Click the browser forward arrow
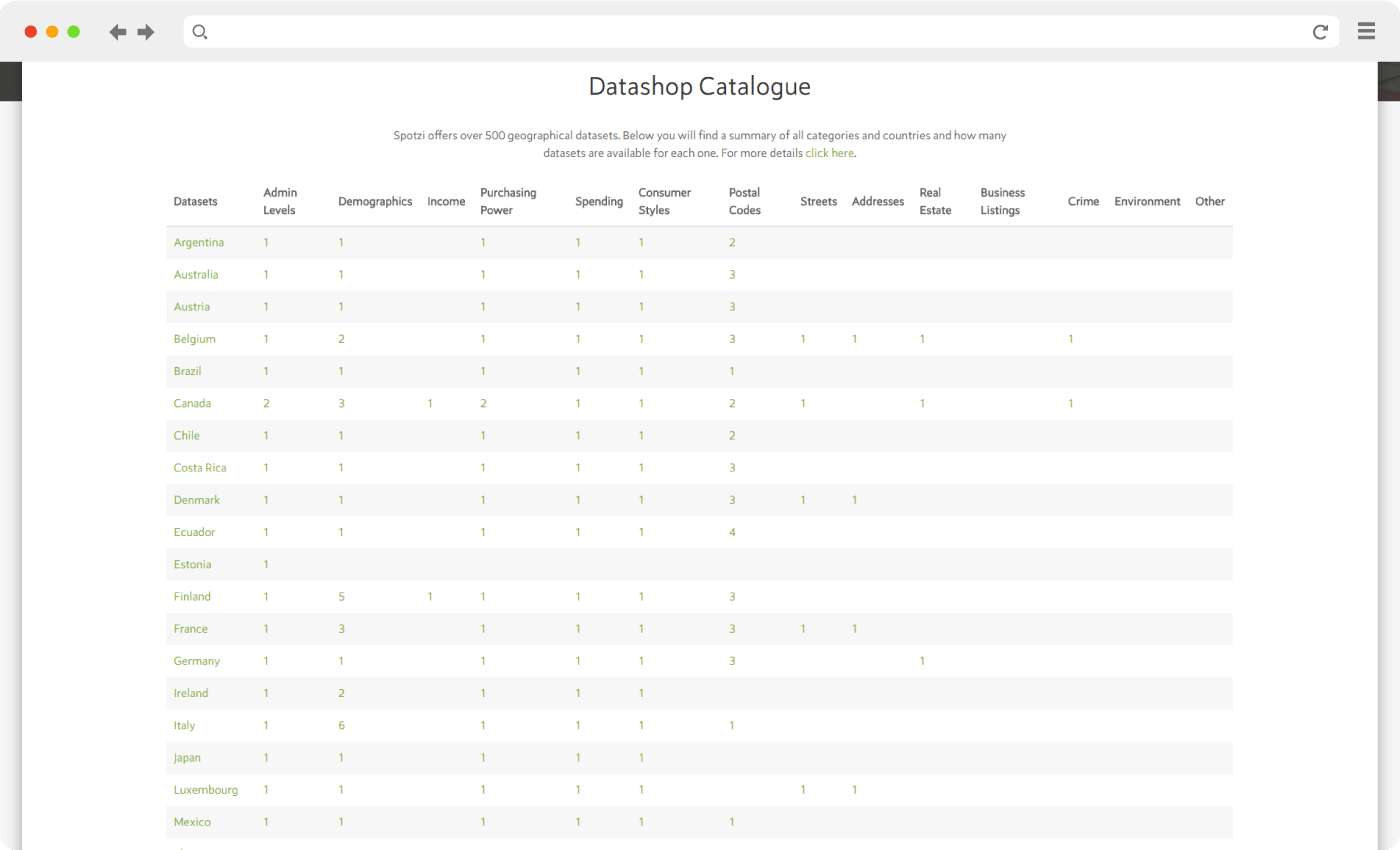 (x=146, y=32)
